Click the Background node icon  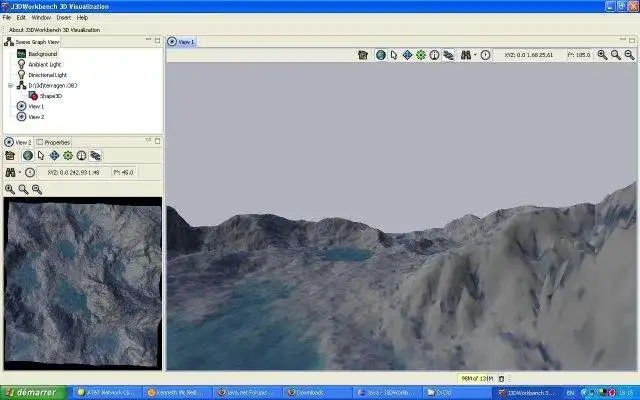point(21,53)
